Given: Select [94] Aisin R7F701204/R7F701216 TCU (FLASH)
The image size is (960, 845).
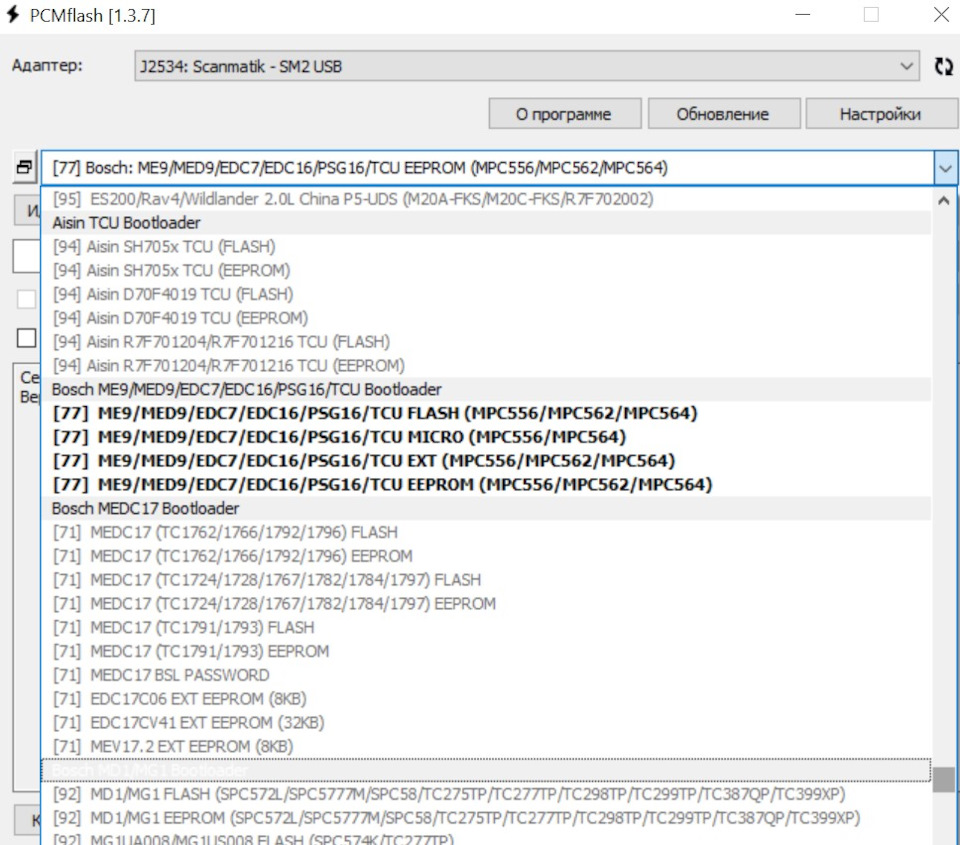Looking at the screenshot, I should coord(486,342).
